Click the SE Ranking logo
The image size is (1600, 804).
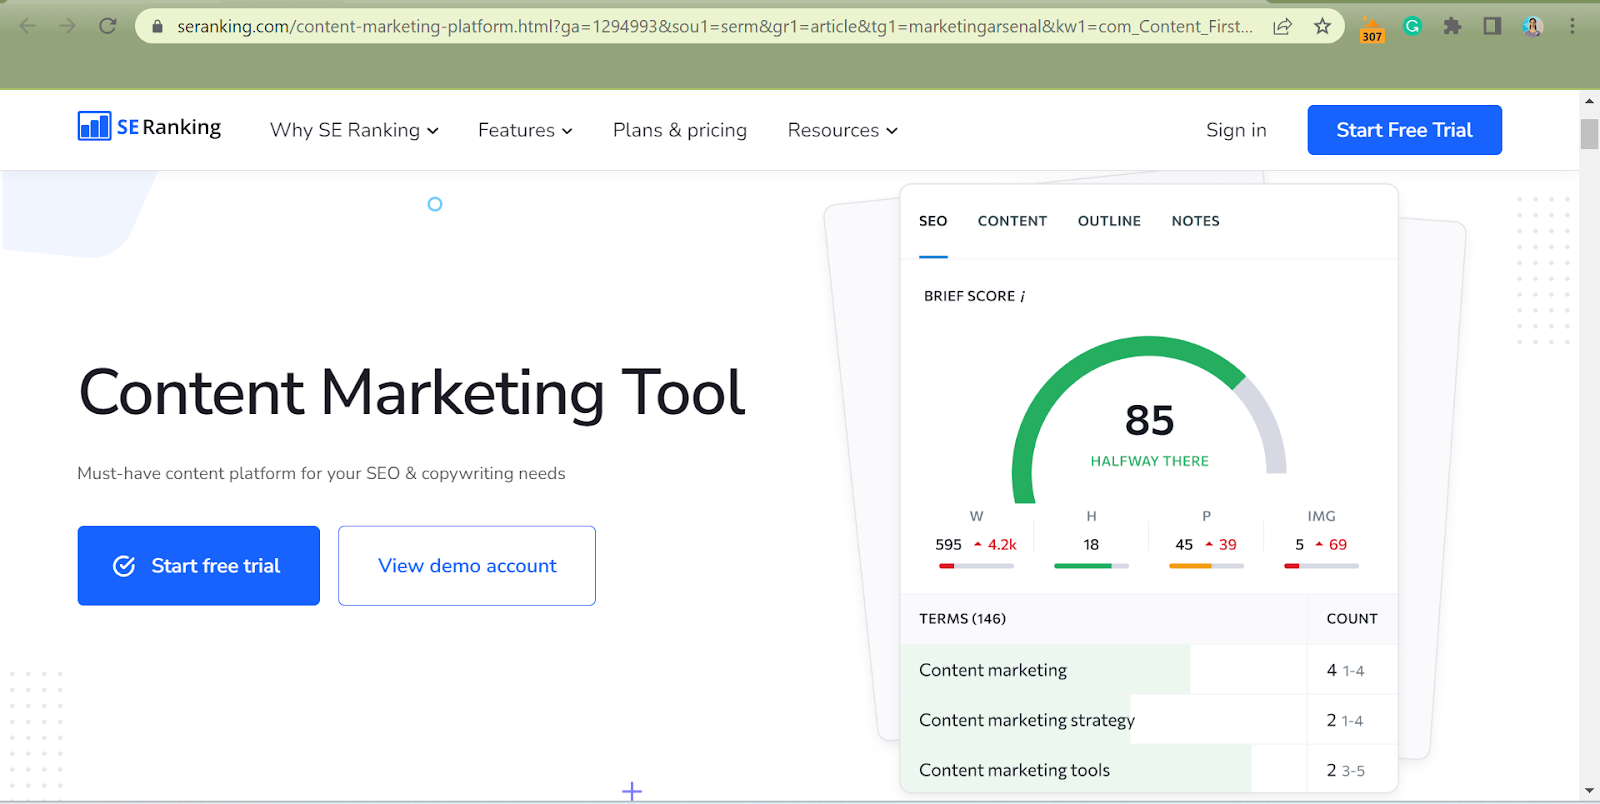pos(150,127)
